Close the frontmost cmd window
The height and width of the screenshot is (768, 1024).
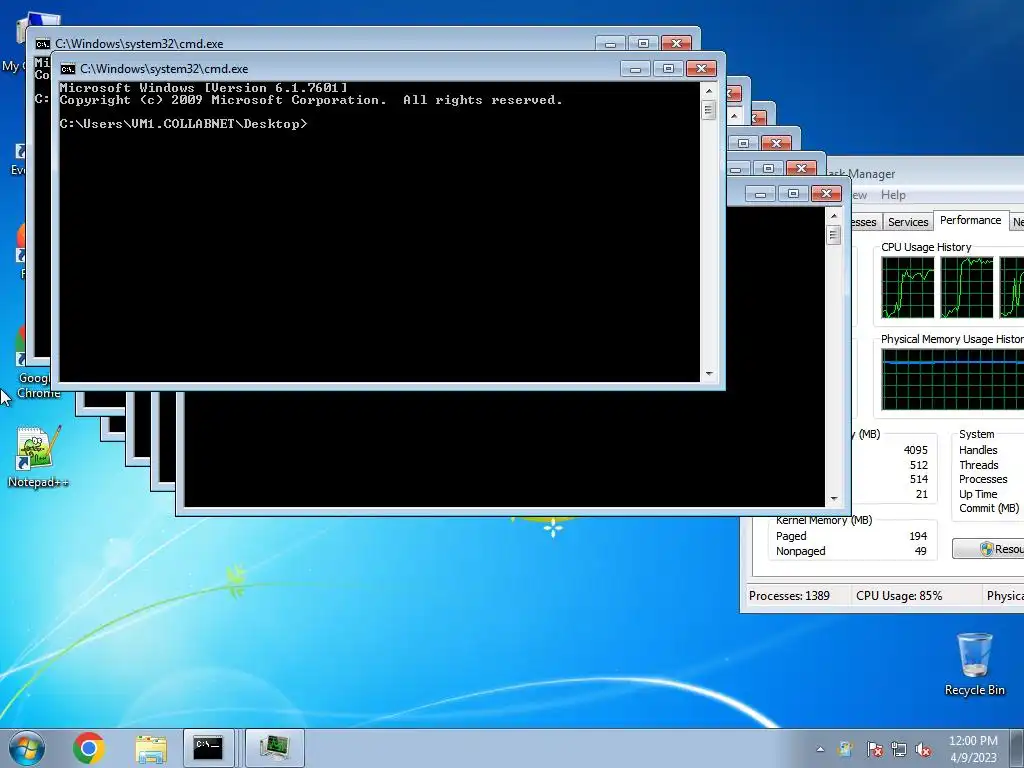coord(701,69)
